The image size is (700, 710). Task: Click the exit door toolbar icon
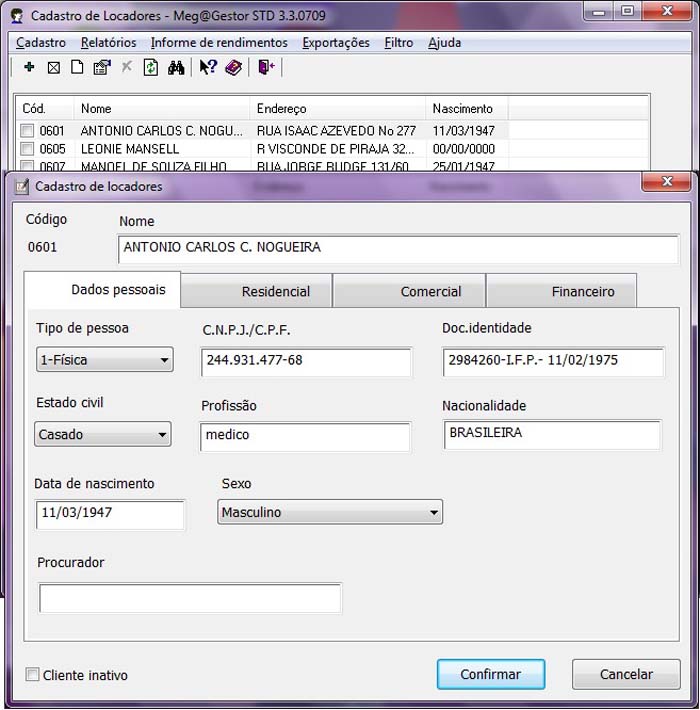(x=265, y=67)
